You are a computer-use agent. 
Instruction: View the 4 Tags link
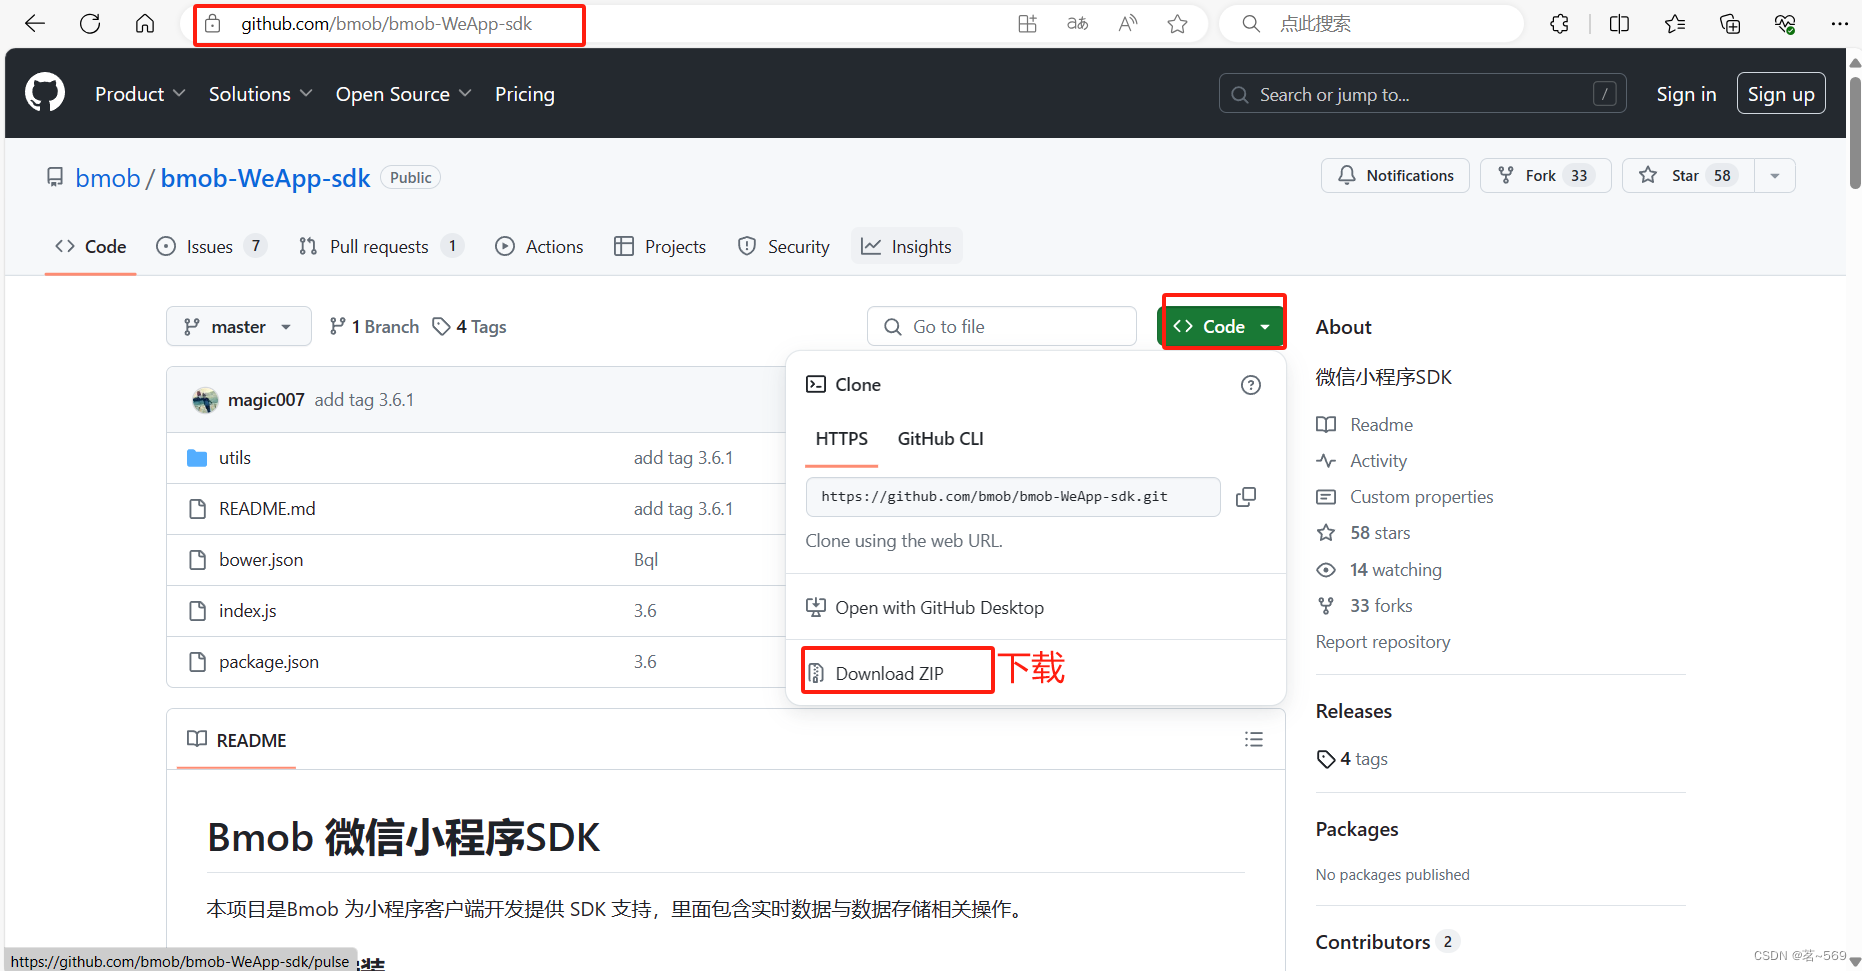tap(469, 327)
